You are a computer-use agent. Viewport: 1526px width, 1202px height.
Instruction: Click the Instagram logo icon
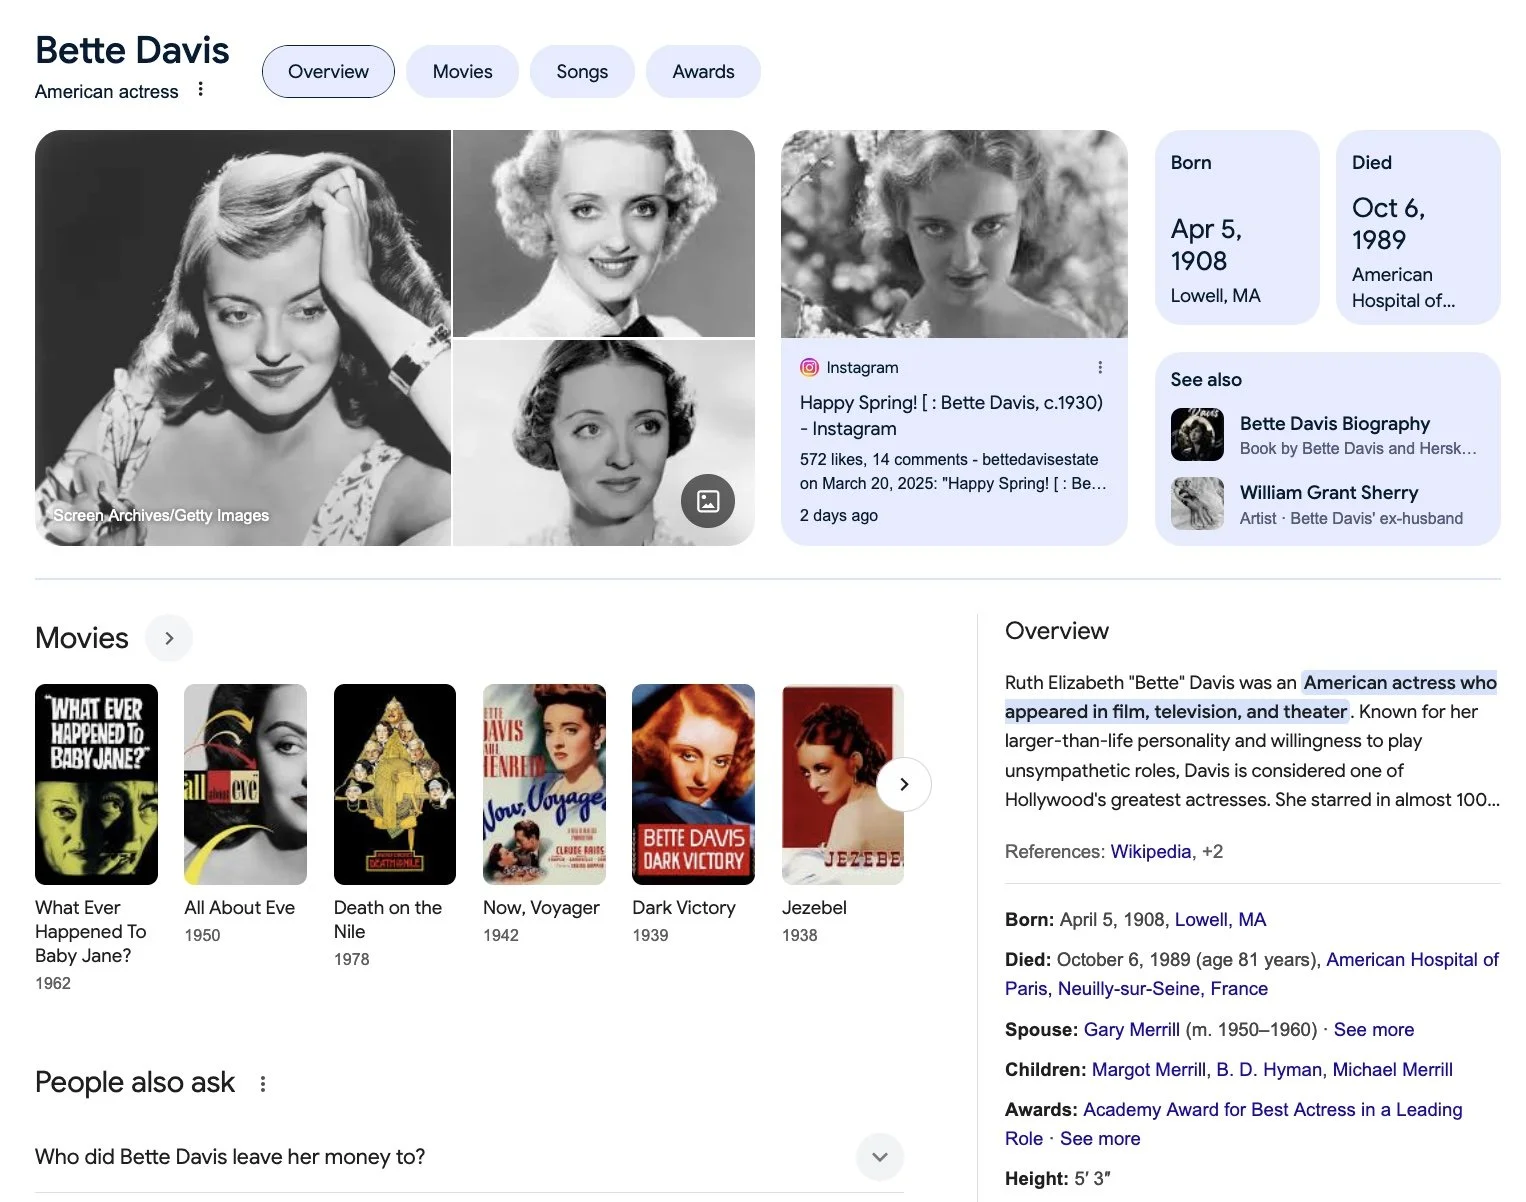point(809,367)
